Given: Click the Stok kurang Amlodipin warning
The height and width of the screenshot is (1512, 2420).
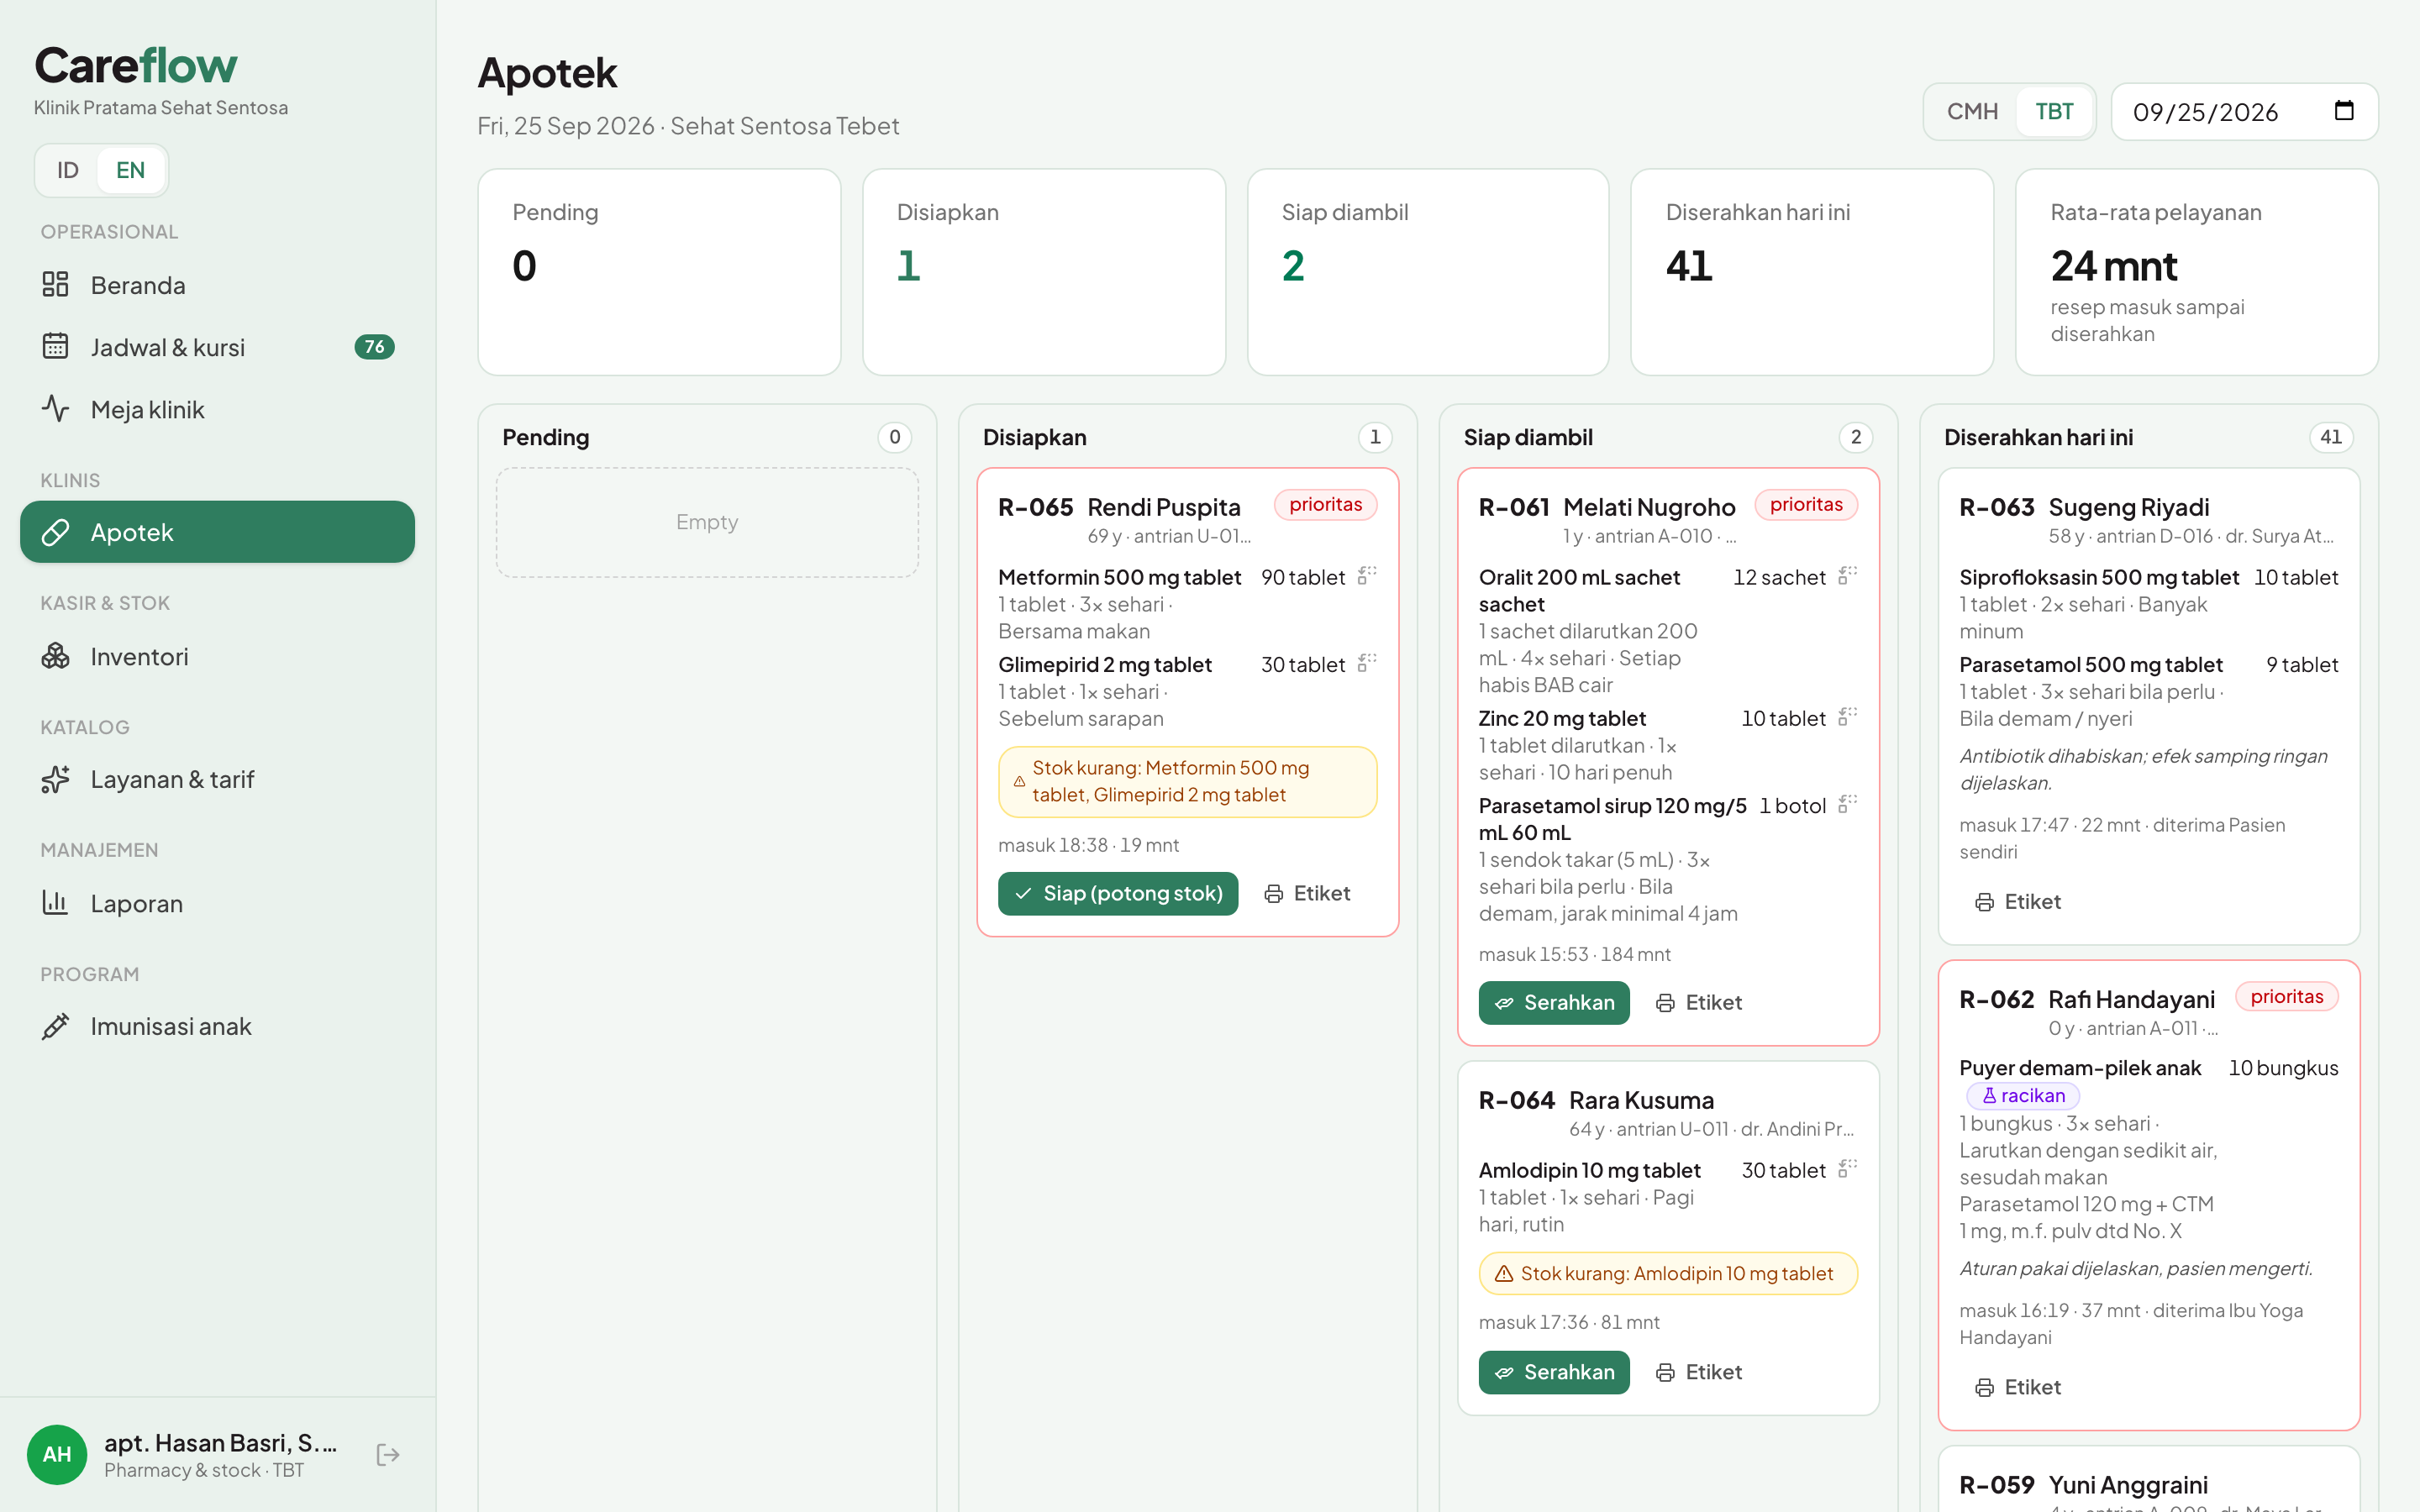Looking at the screenshot, I should pyautogui.click(x=1668, y=1273).
